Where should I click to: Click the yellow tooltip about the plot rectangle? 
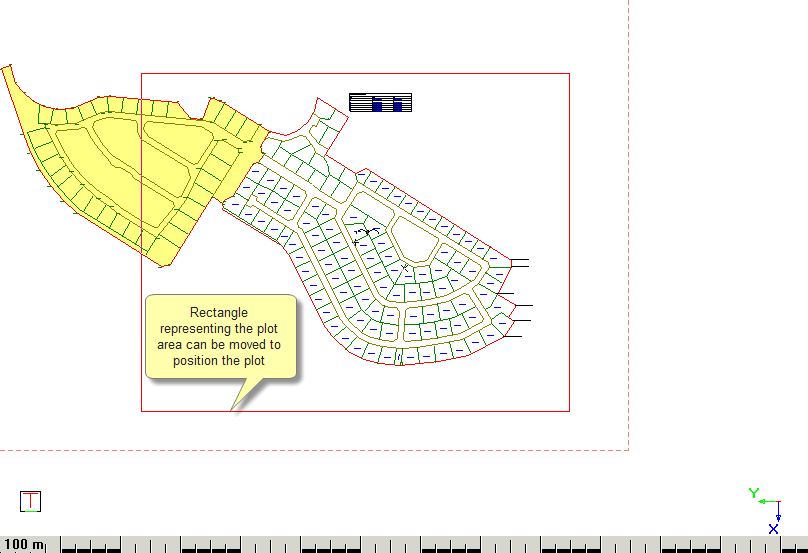221,336
